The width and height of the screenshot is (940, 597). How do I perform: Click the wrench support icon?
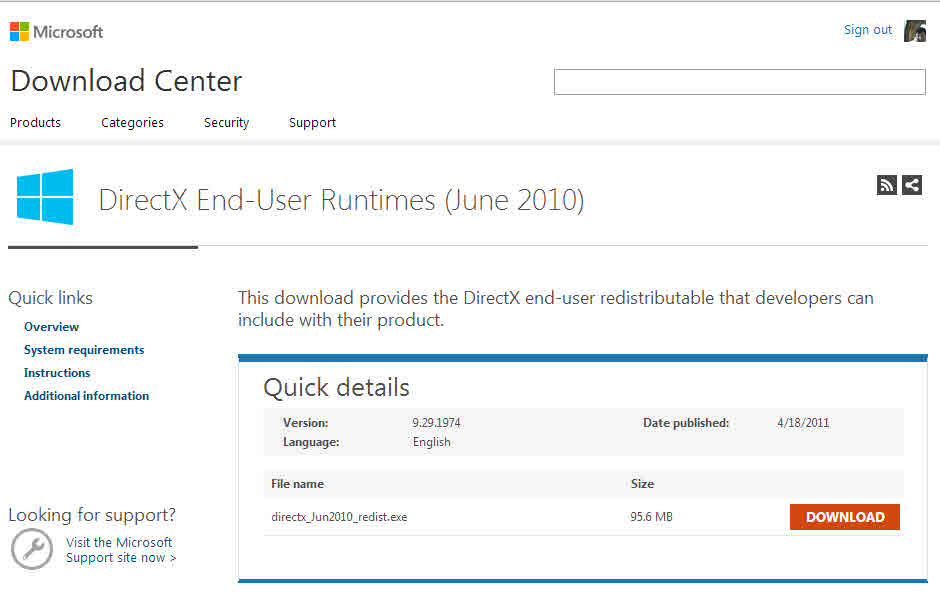[x=32, y=548]
